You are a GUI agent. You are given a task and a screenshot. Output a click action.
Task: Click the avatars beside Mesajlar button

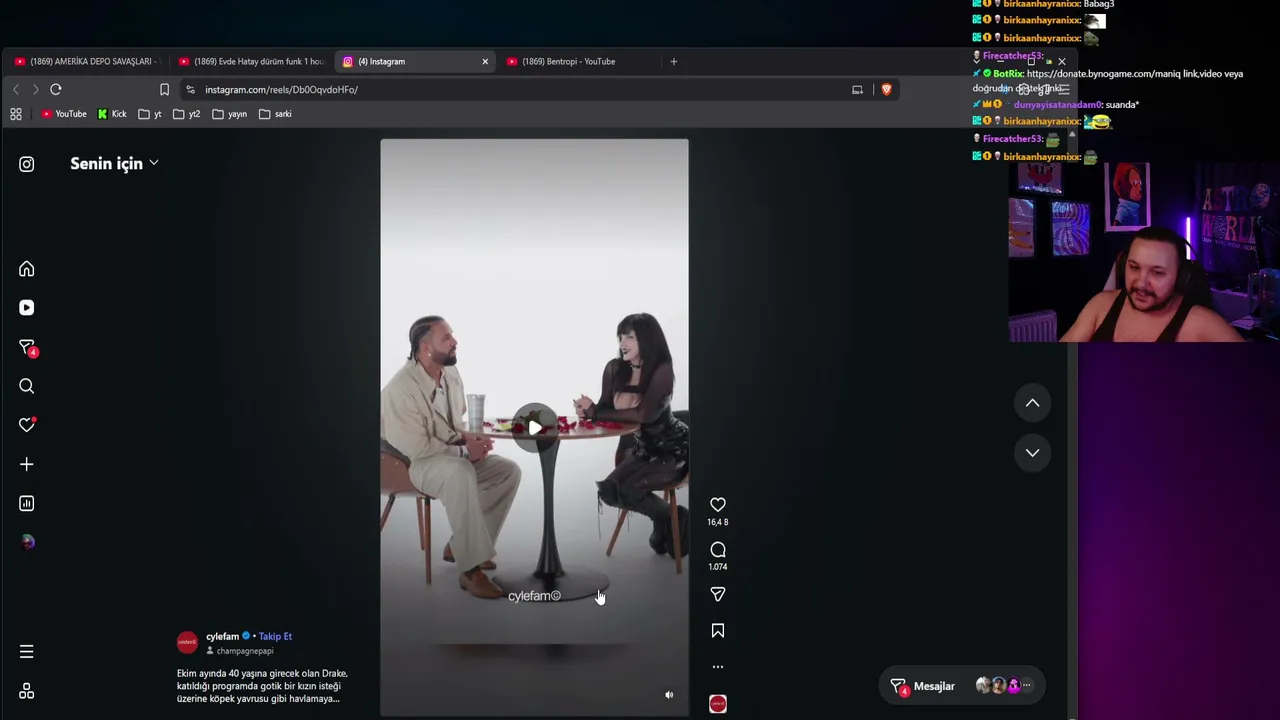point(1004,686)
